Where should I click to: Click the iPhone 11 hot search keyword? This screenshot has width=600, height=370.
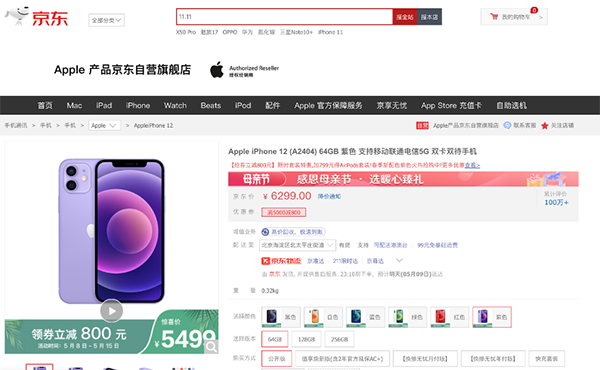coord(330,32)
